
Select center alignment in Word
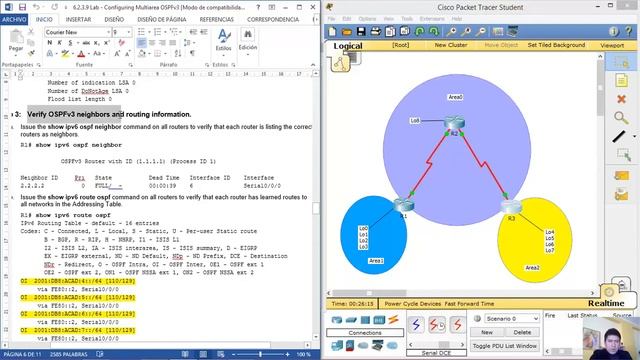[152, 43]
